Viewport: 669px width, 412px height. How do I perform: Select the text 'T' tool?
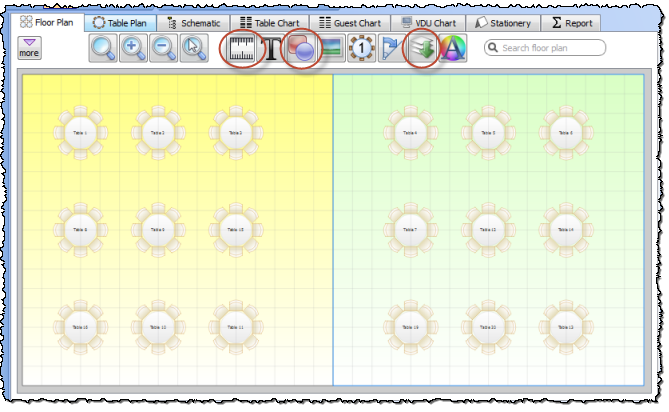273,48
